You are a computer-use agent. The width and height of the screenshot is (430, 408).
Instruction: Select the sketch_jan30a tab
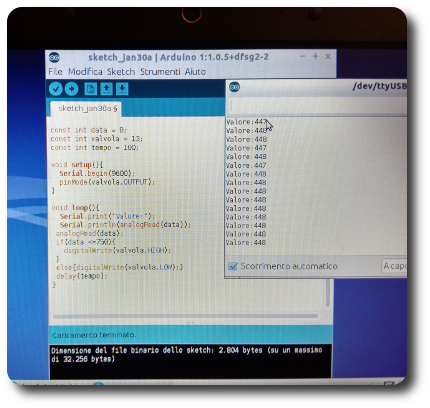point(86,109)
